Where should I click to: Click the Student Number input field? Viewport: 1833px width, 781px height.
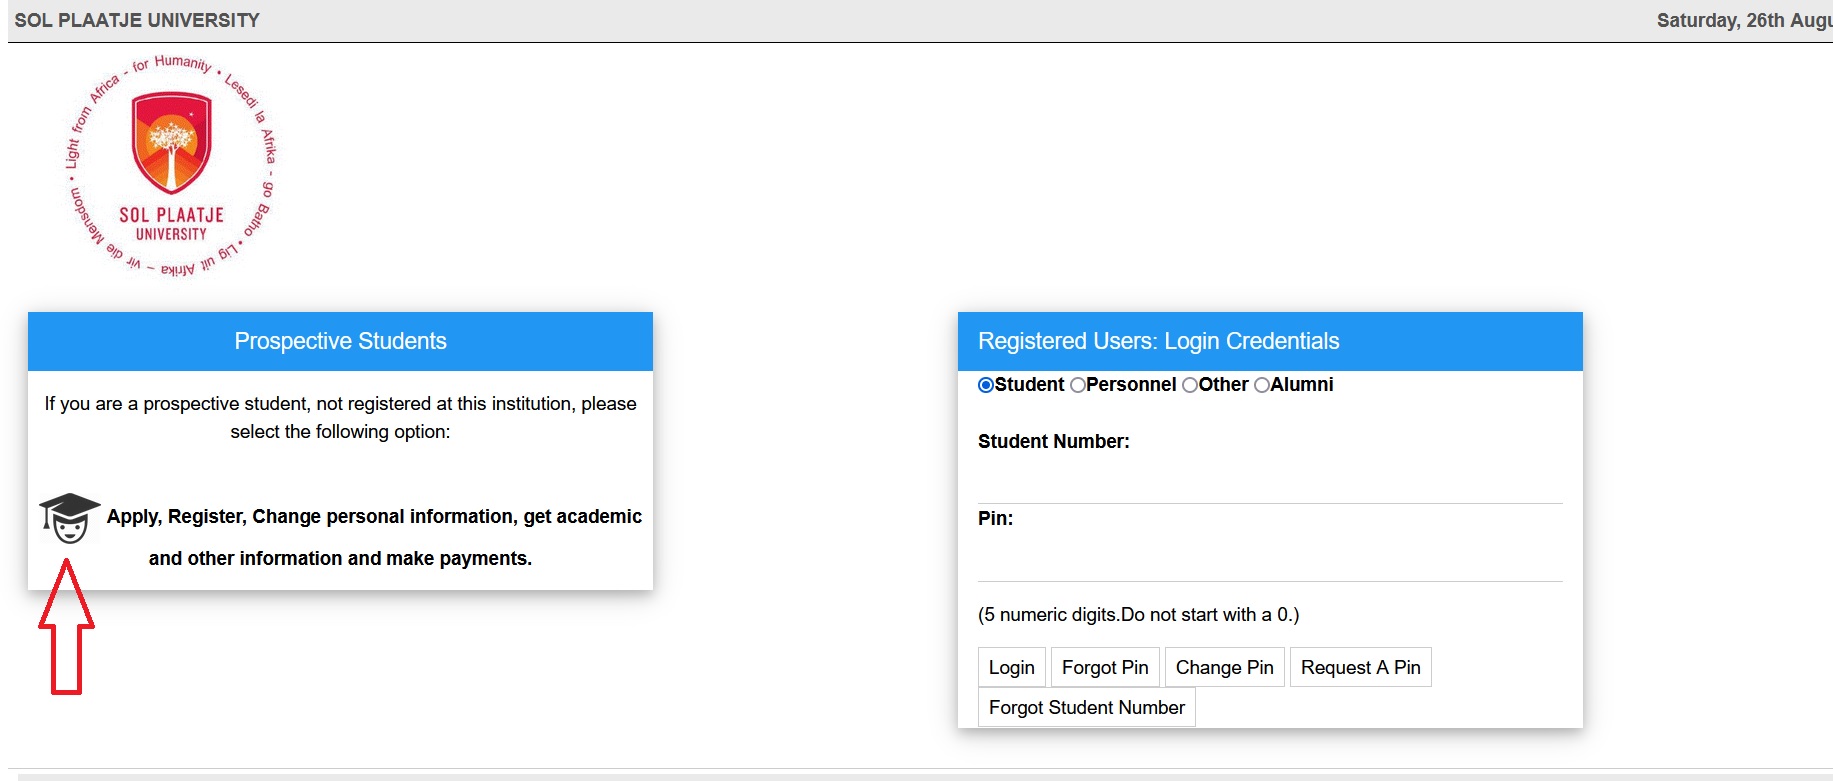[x=1269, y=484]
